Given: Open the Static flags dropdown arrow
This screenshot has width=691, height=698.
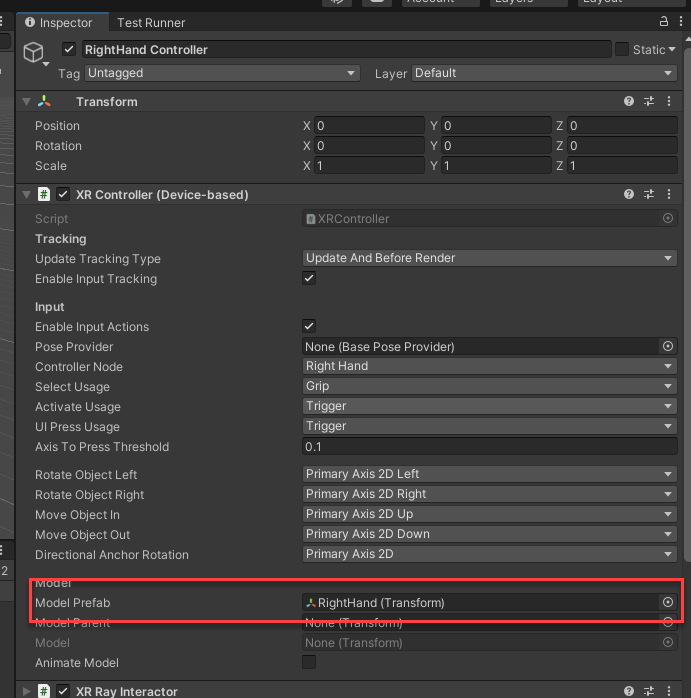Looking at the screenshot, I should [672, 49].
